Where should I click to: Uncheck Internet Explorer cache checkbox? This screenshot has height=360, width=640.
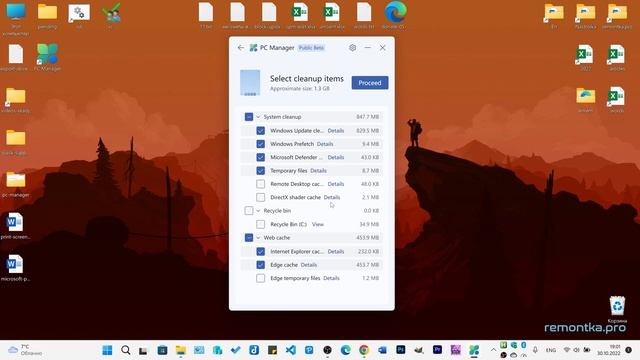pos(260,251)
